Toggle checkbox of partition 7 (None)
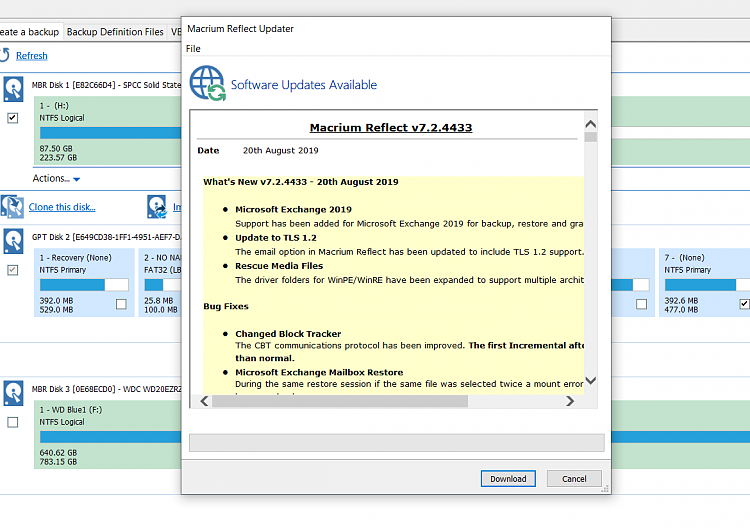This screenshot has height=528, width=750. pyautogui.click(x=744, y=304)
